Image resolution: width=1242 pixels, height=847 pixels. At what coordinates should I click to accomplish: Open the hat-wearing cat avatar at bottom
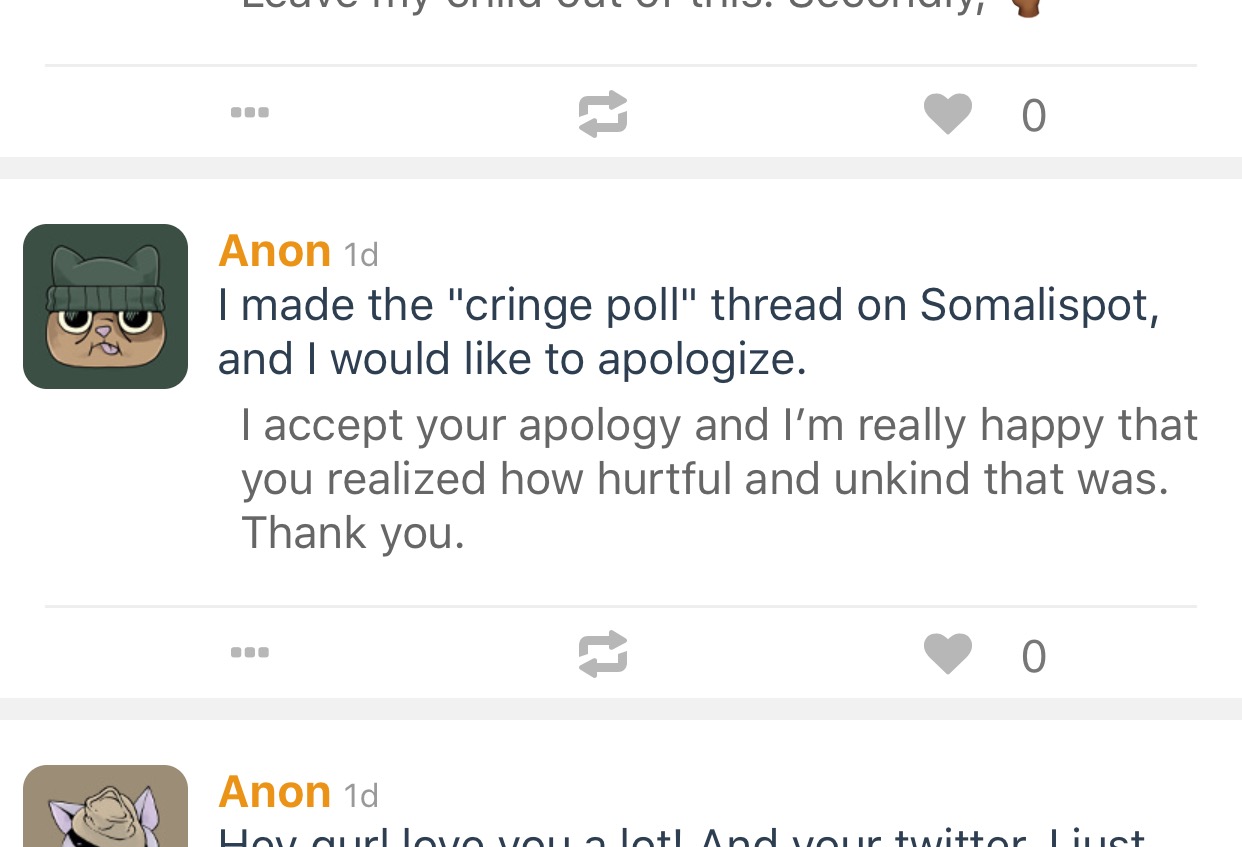[105, 806]
